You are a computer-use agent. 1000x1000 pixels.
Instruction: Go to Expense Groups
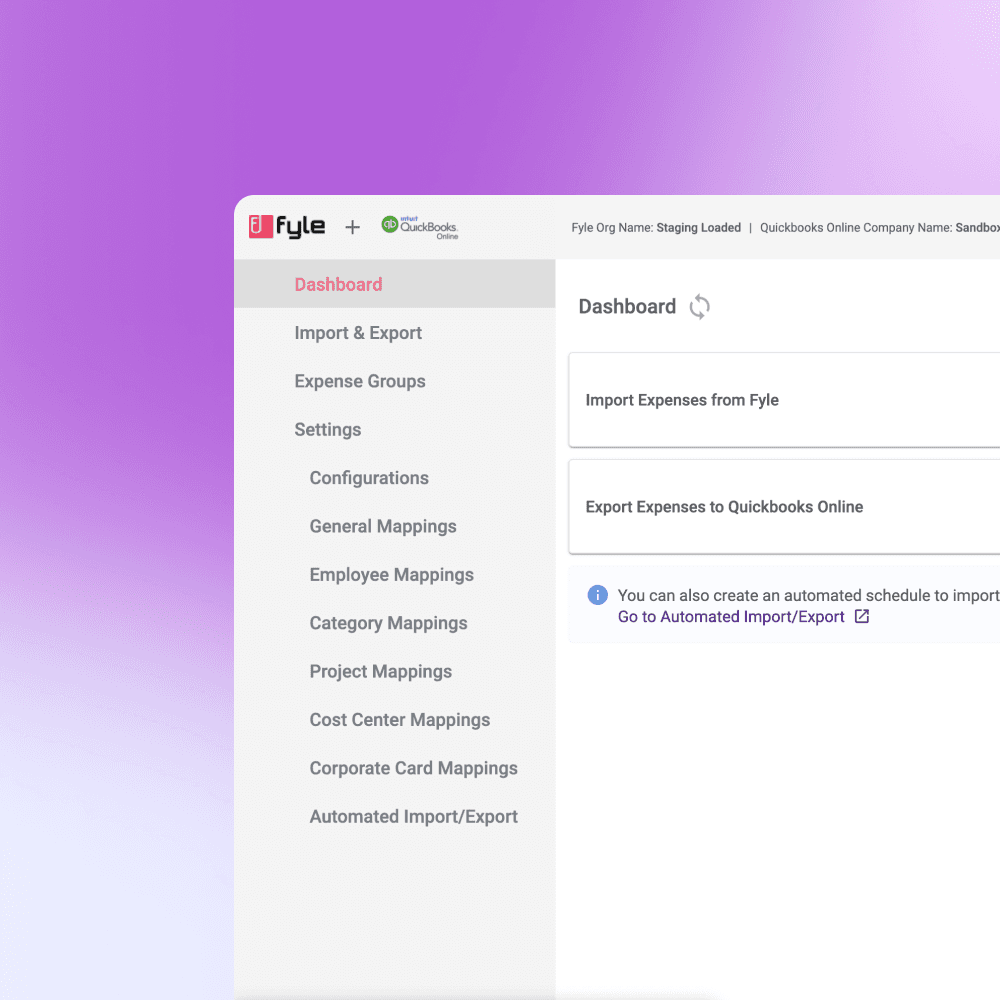[x=360, y=381]
